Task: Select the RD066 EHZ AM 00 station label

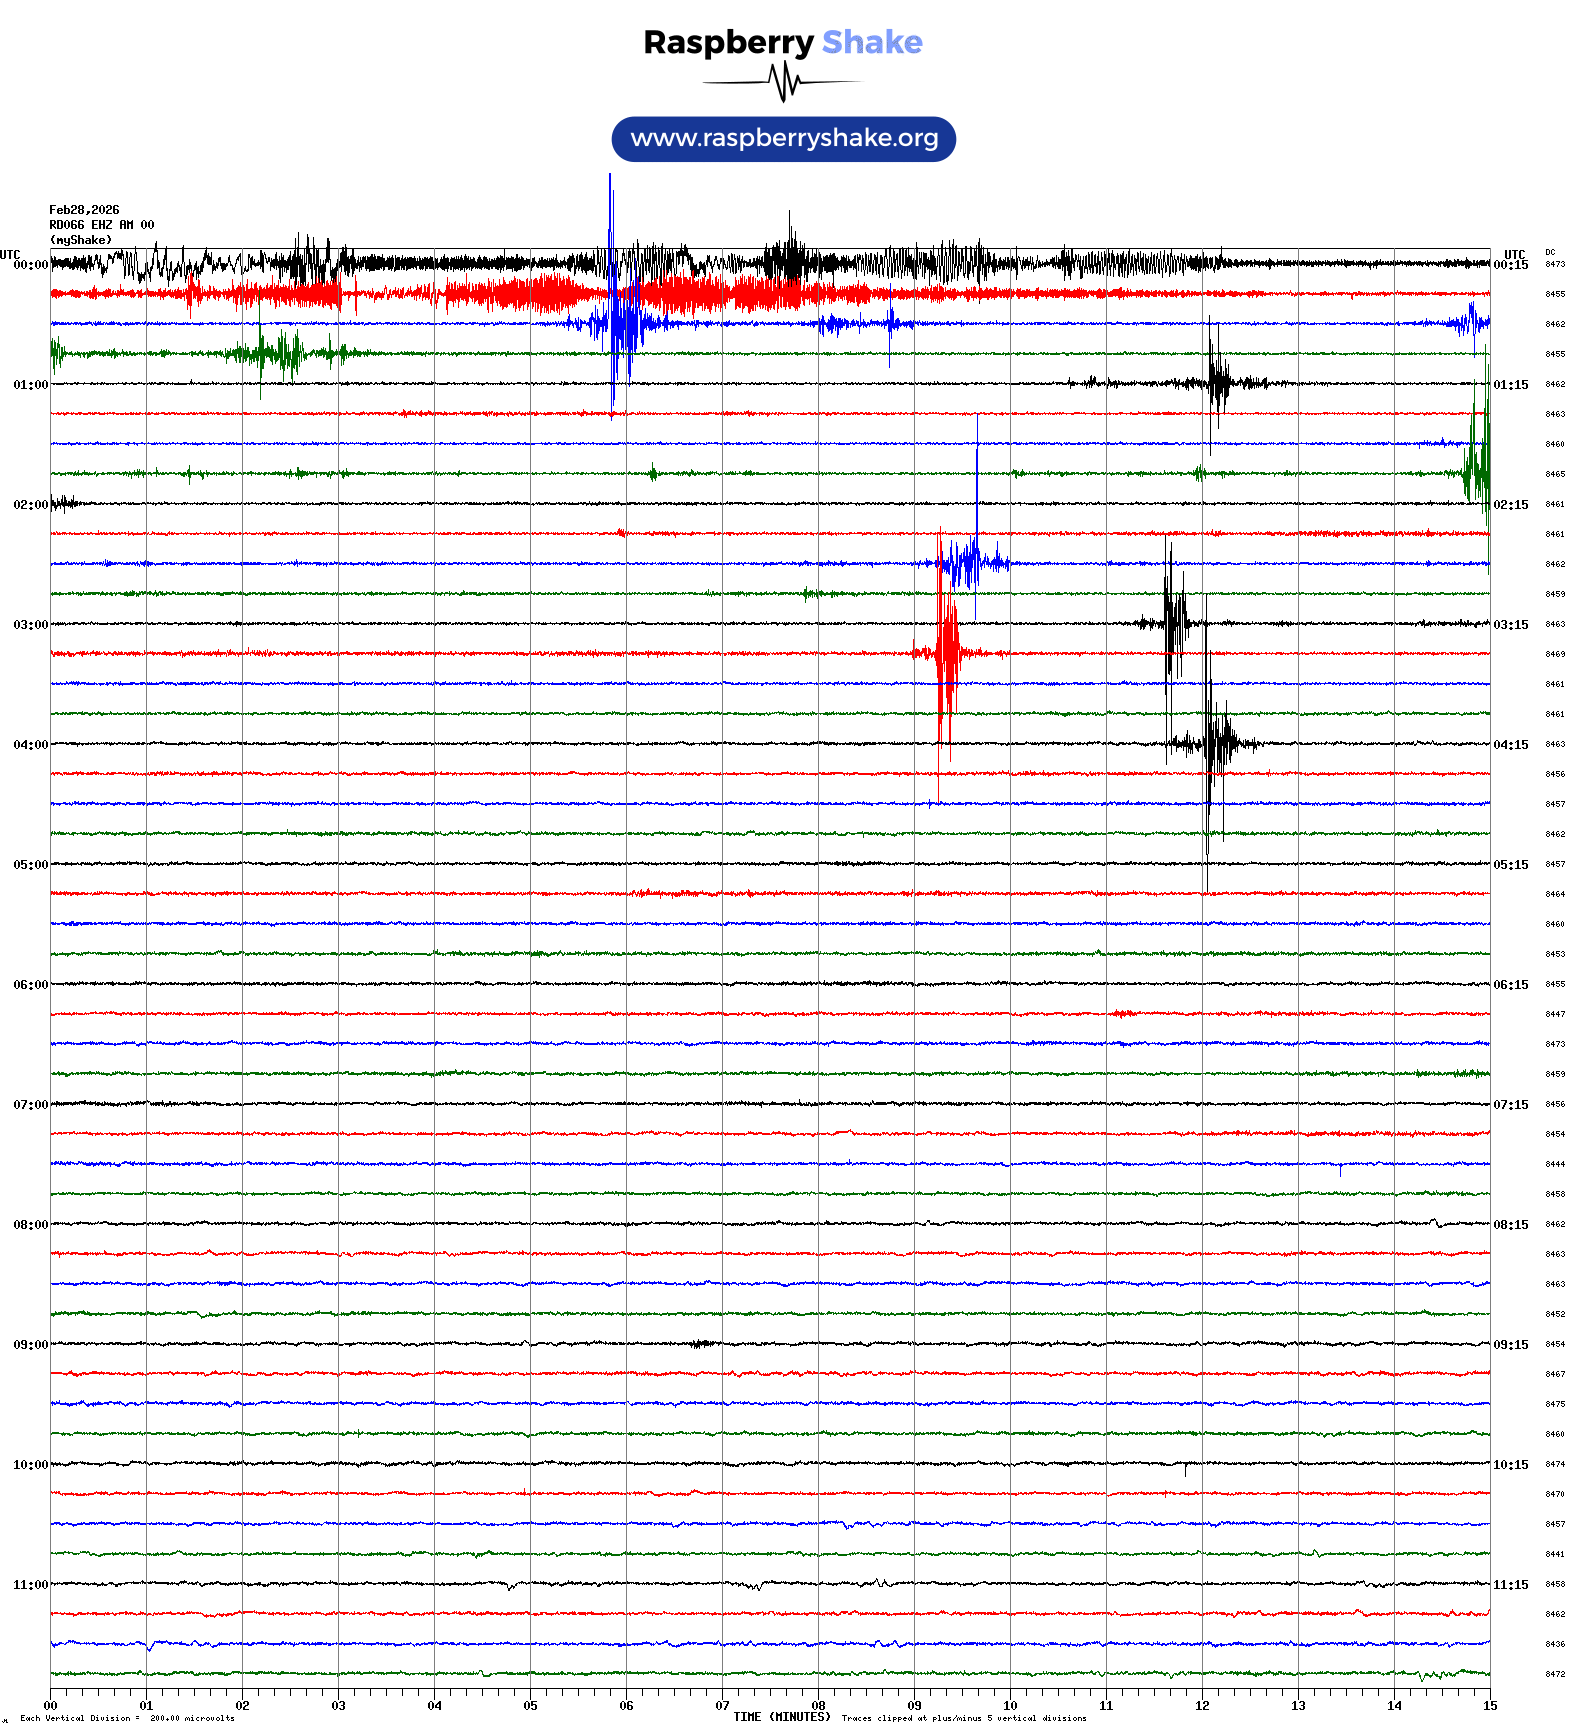Action: (x=101, y=225)
